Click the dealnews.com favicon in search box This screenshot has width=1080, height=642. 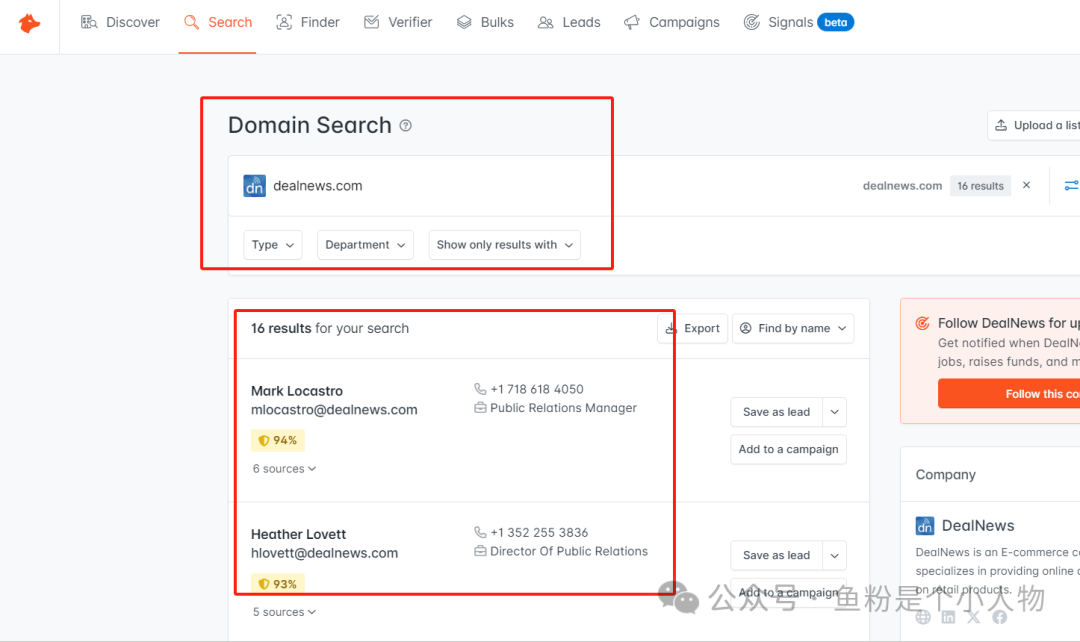[254, 186]
